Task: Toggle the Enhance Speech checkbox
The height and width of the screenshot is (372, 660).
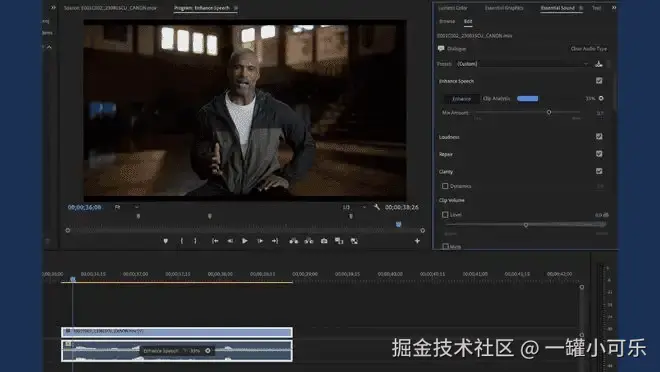Action: click(x=599, y=80)
